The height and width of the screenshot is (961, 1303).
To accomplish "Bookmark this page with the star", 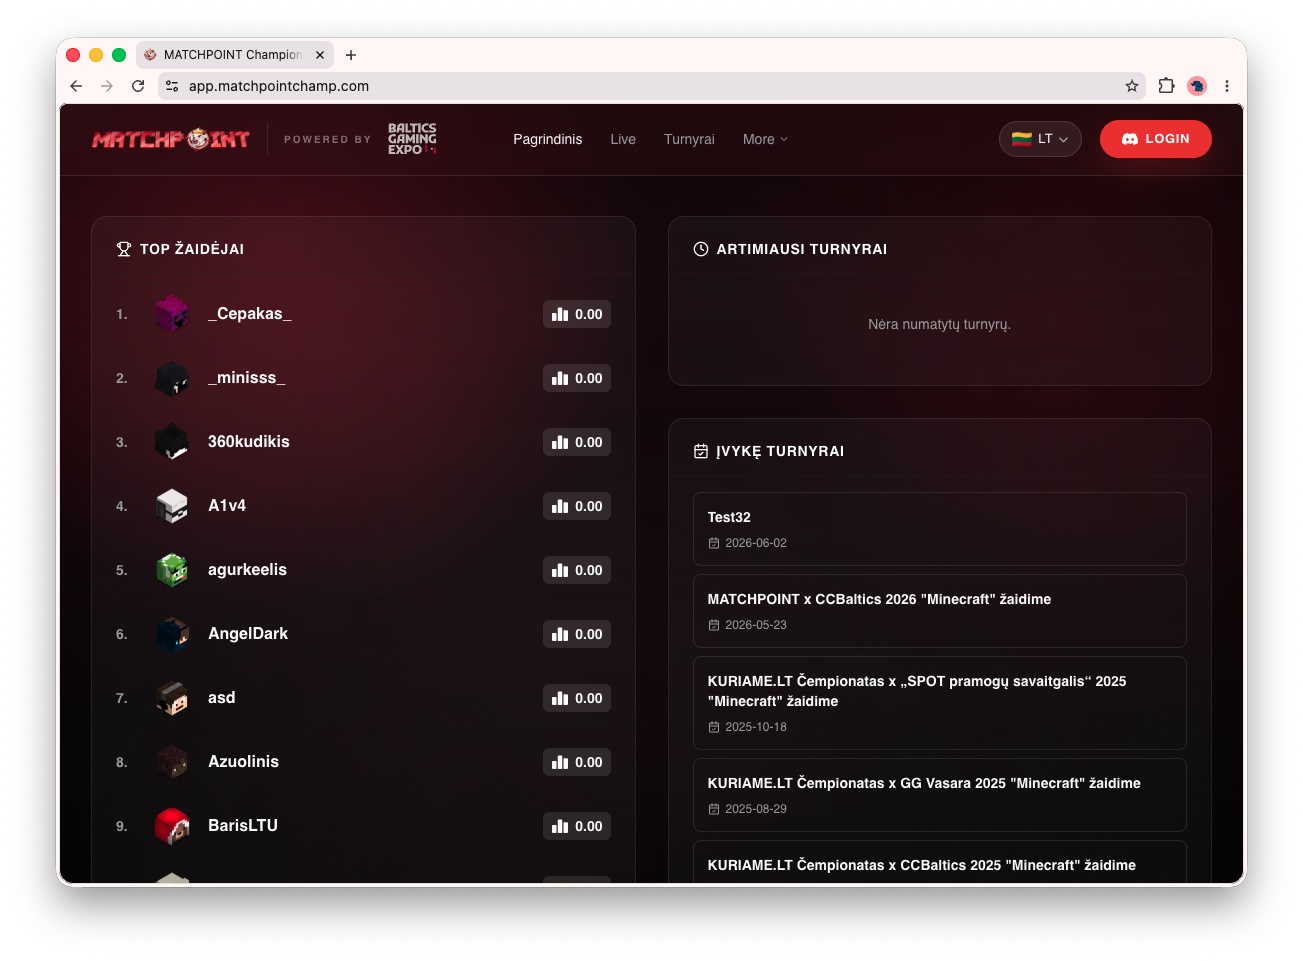I will [1132, 86].
